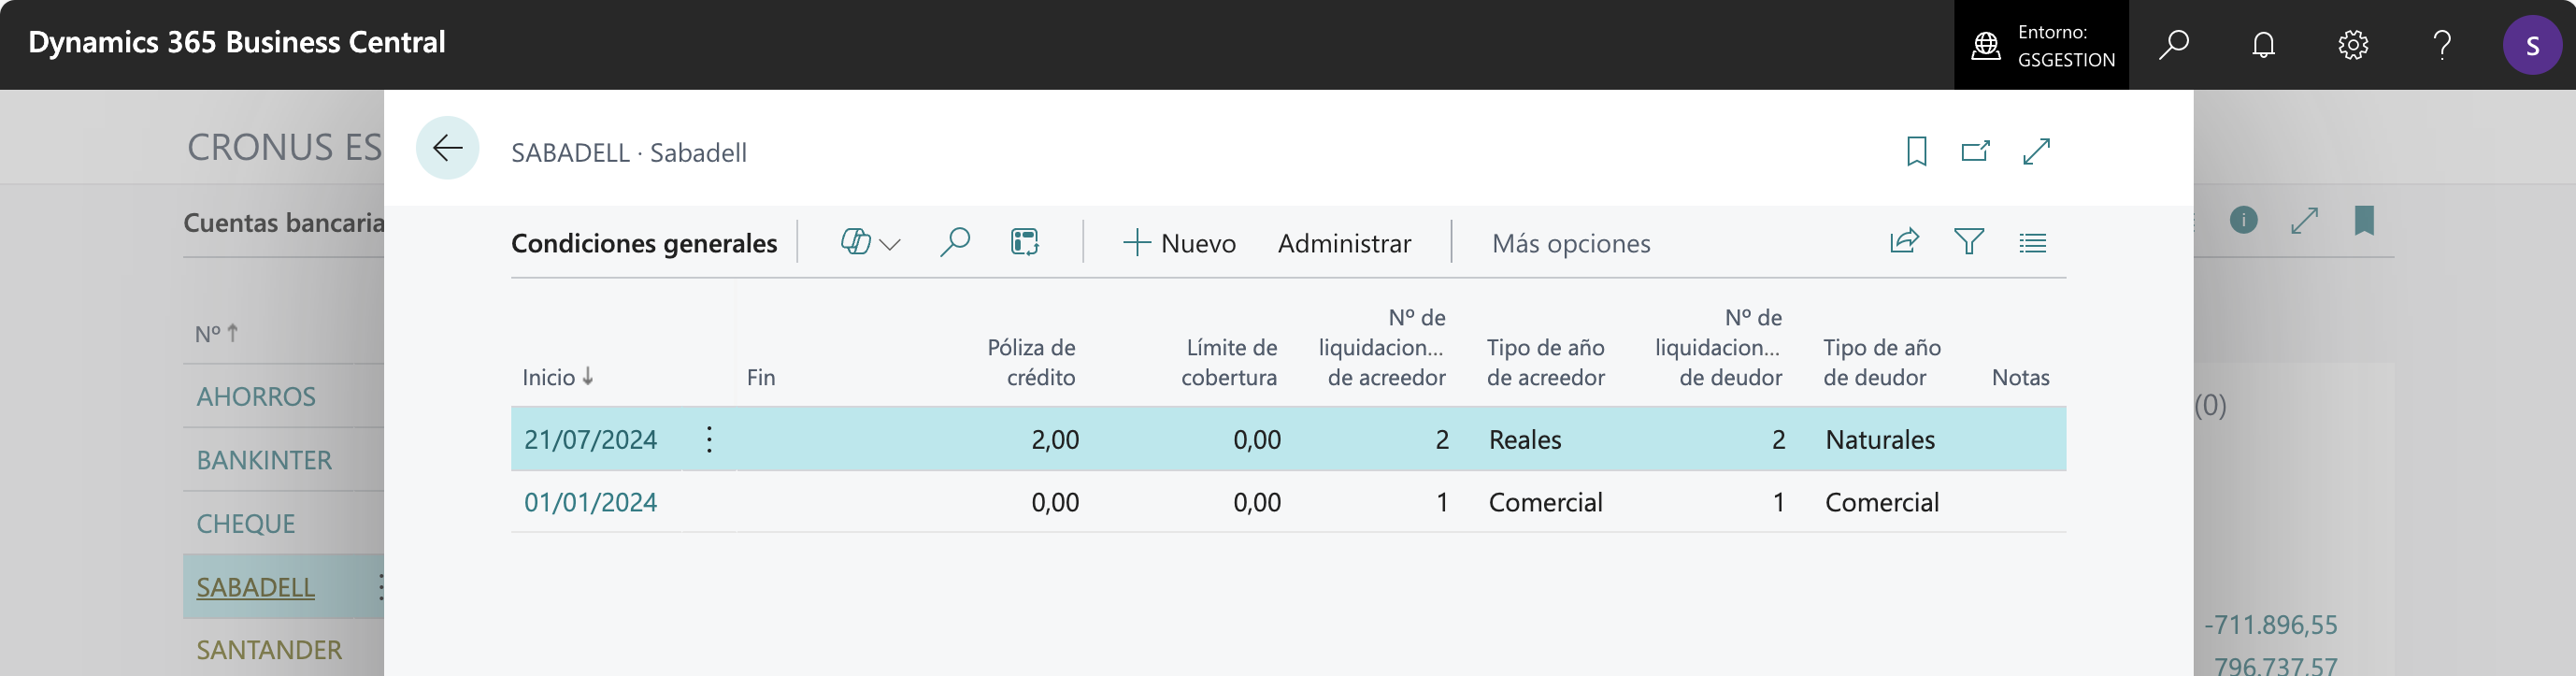Click Dynamics 365 Business Central title
The image size is (2576, 676).
[237, 42]
